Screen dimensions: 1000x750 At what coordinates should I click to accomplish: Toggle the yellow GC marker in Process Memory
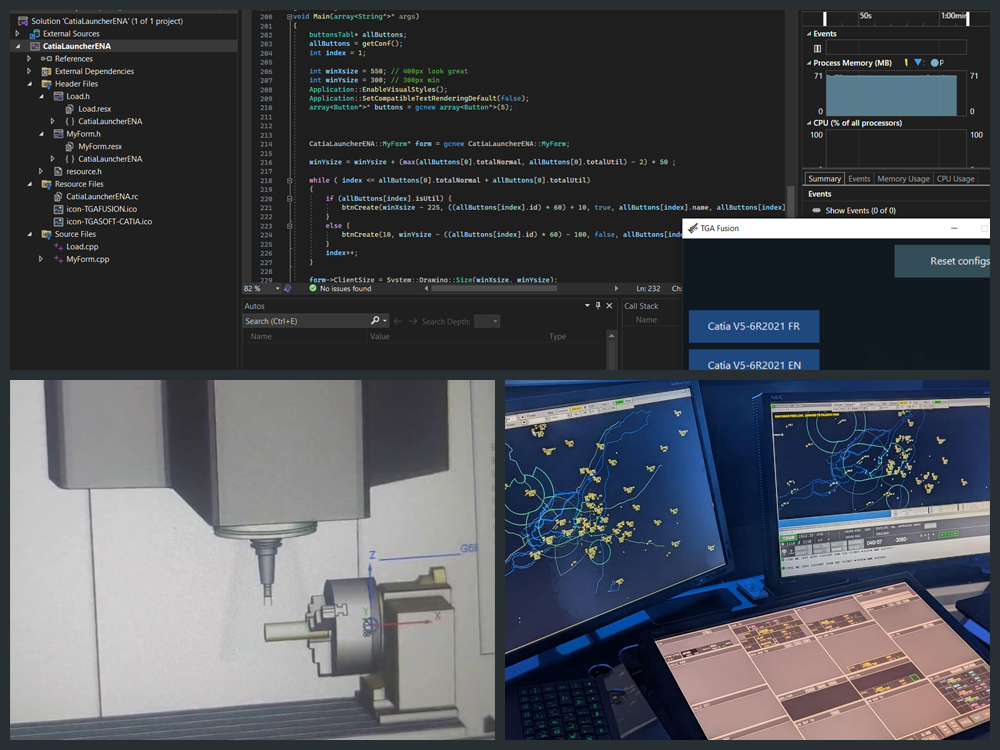(906, 62)
